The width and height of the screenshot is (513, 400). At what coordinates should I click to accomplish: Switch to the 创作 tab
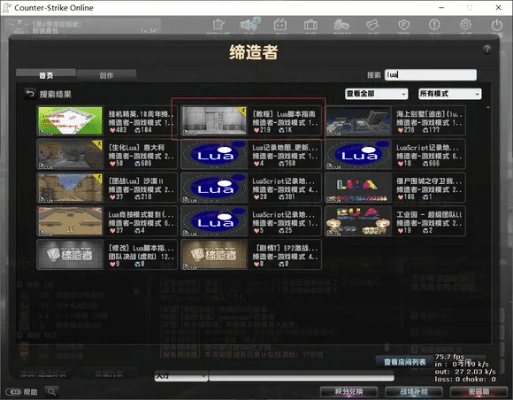pyautogui.click(x=106, y=75)
